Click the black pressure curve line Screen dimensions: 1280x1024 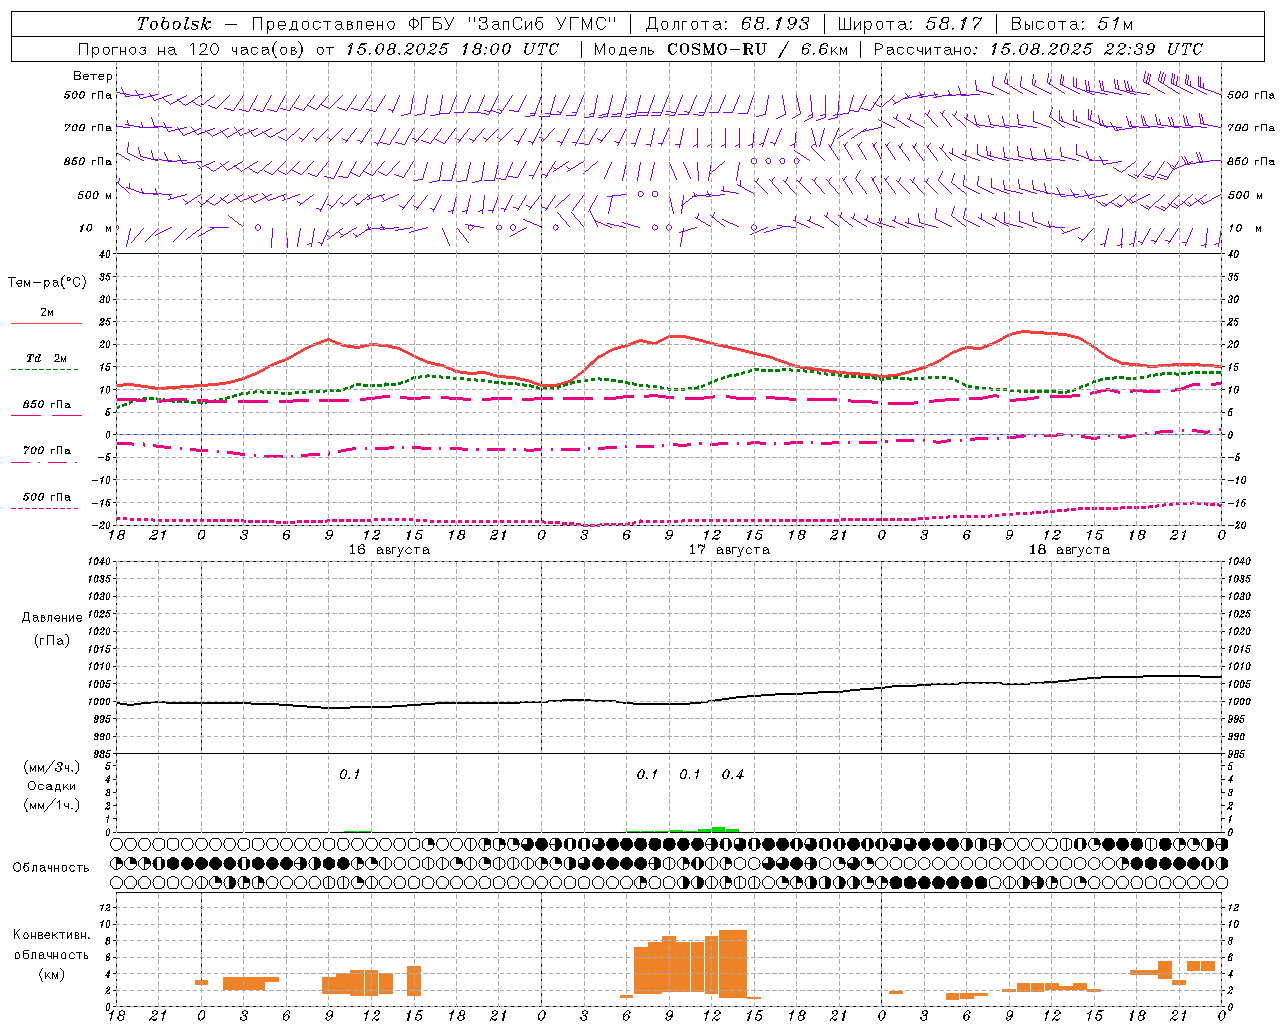669,703
